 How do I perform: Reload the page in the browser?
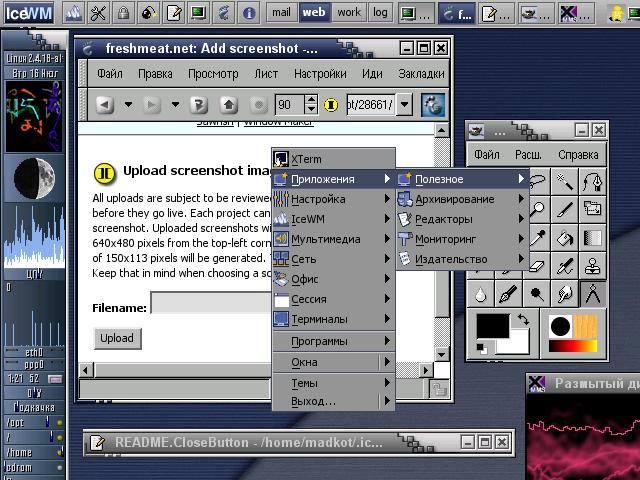[x=199, y=105]
